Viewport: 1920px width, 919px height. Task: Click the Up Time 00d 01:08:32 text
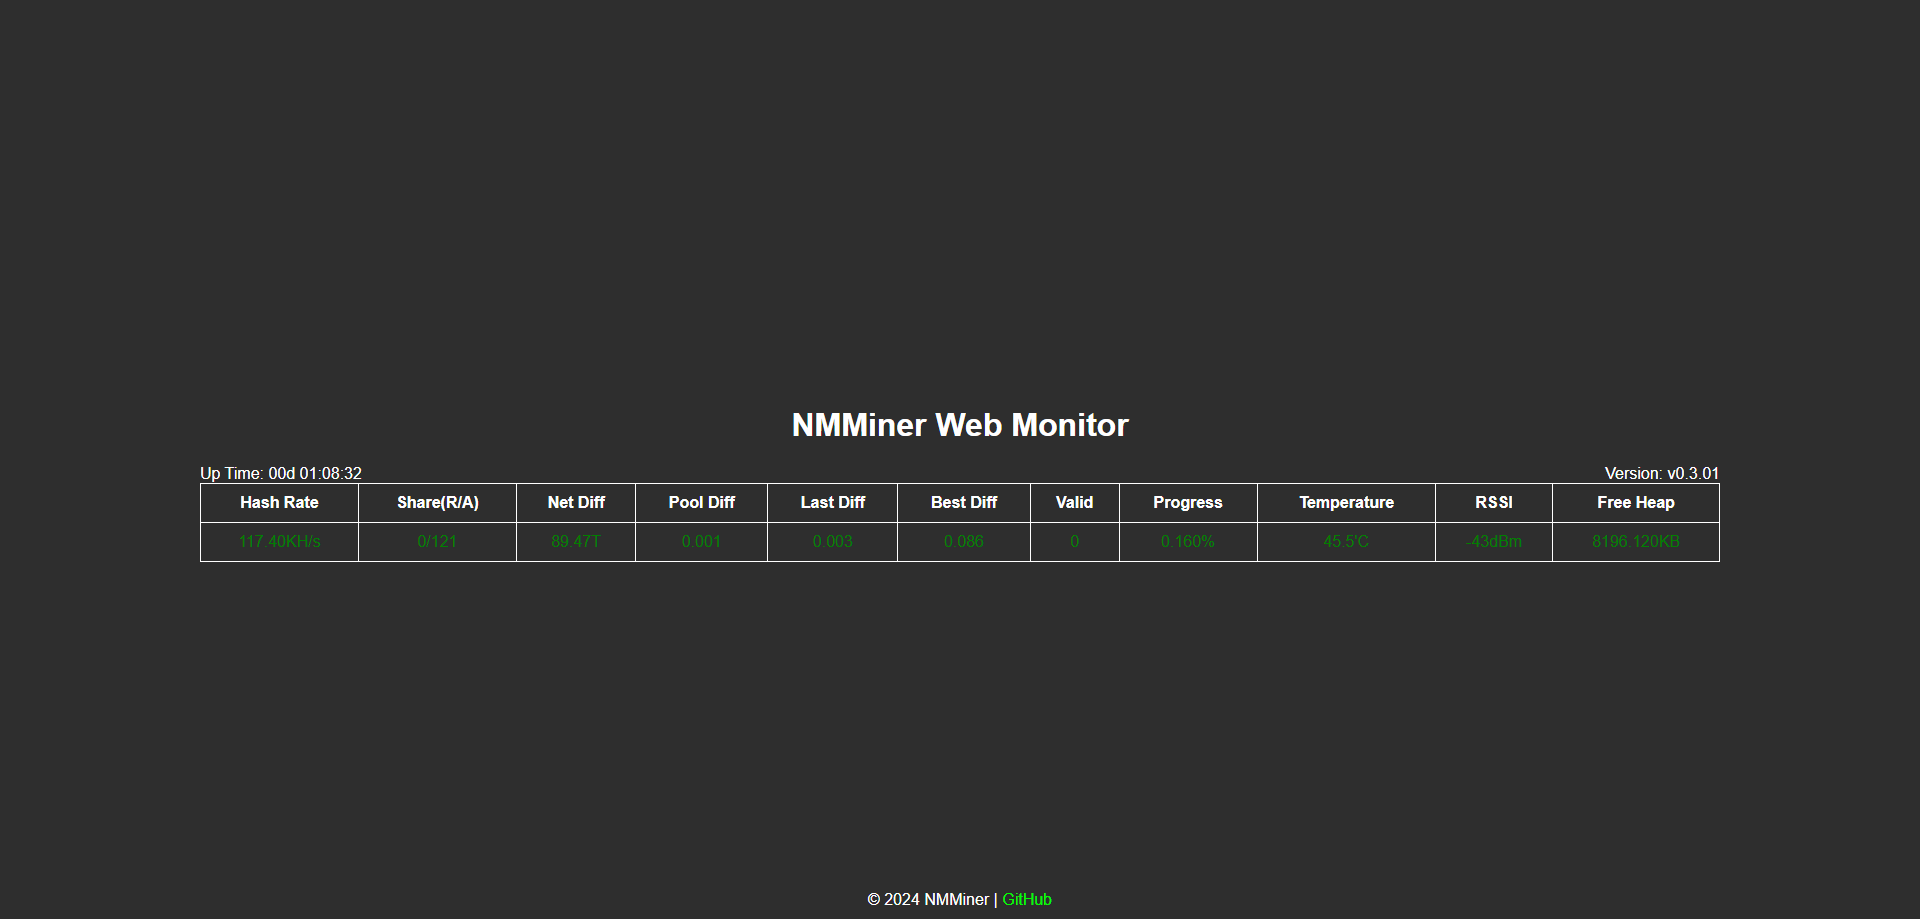pyautogui.click(x=281, y=473)
